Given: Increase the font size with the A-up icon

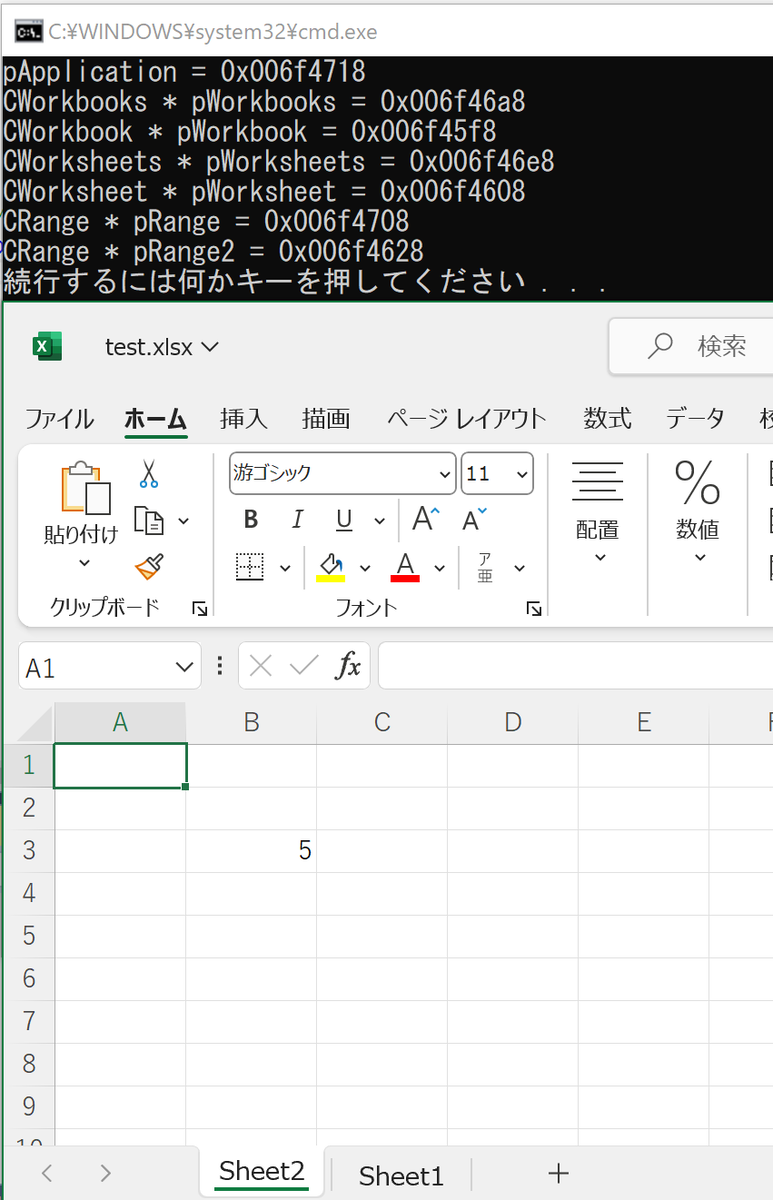Looking at the screenshot, I should click(x=426, y=519).
